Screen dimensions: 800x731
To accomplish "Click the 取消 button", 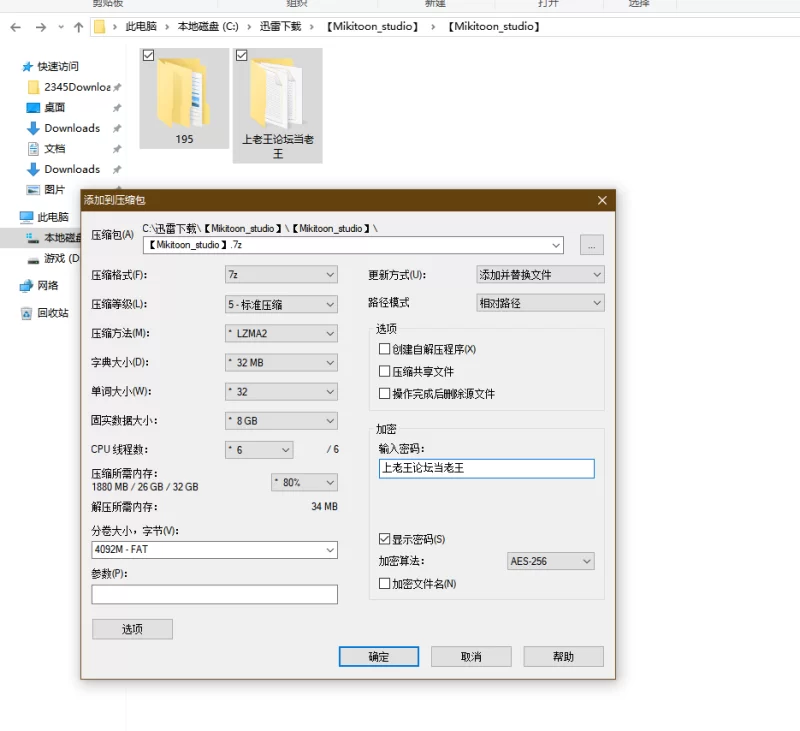I will [471, 657].
